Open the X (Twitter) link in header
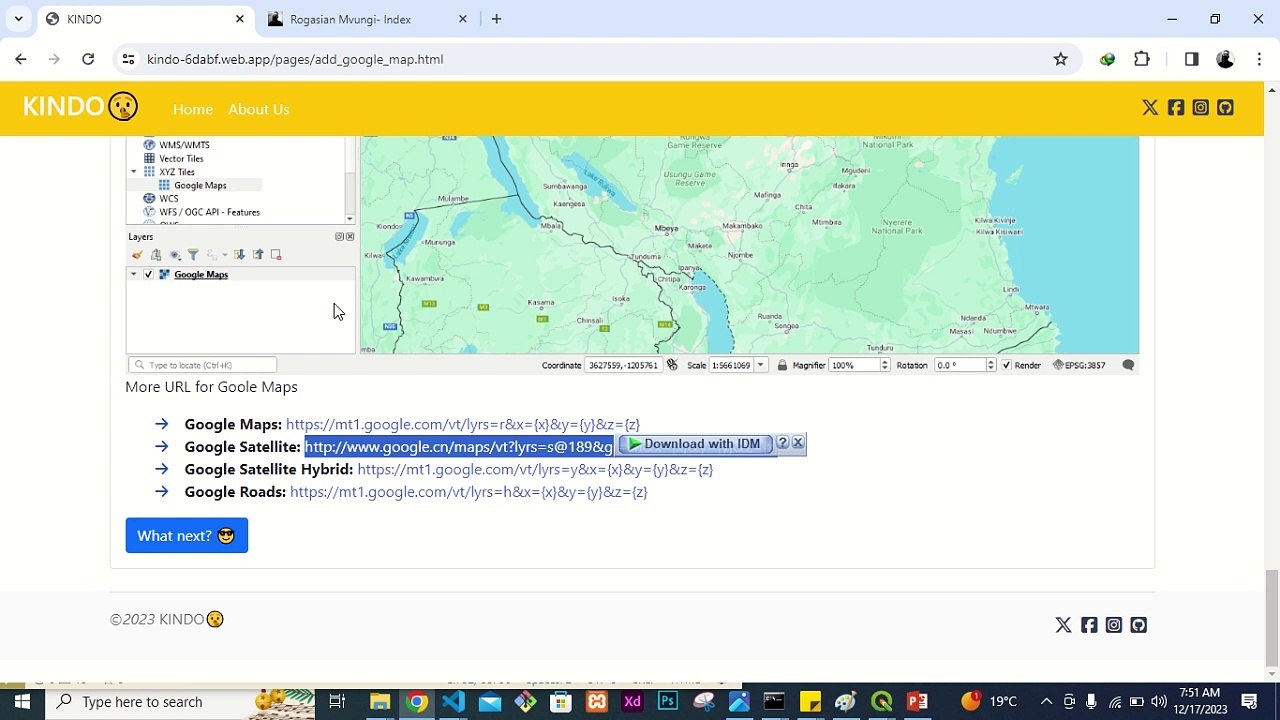 coord(1150,108)
